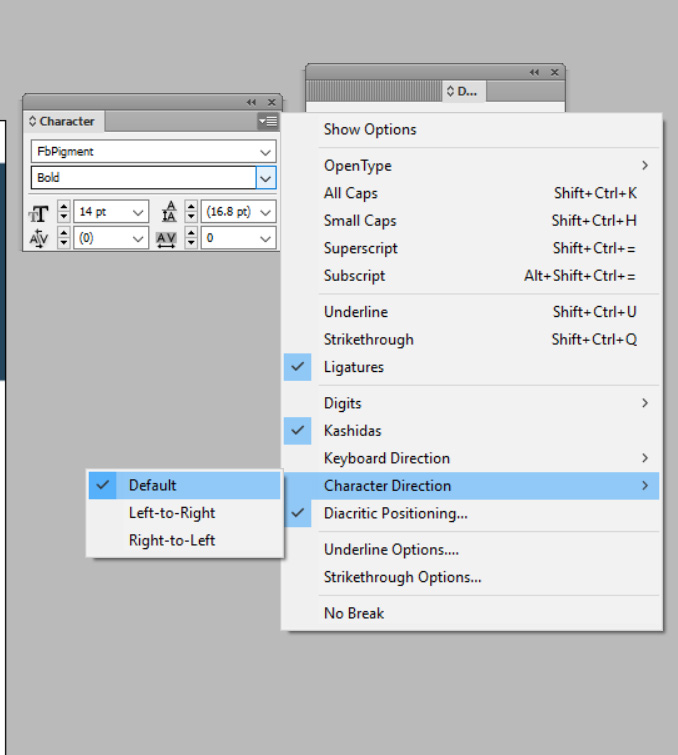The image size is (678, 755).
Task: Close the second panel next to Character
Action: 555,72
